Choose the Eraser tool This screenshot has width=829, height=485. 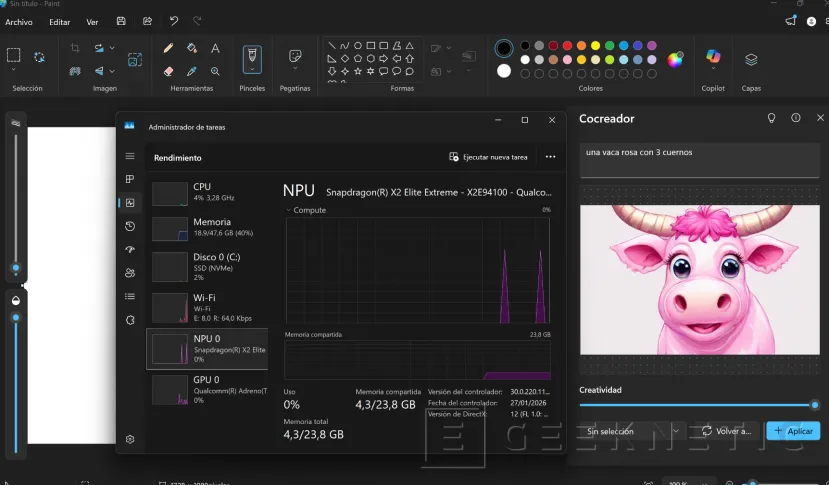click(168, 71)
